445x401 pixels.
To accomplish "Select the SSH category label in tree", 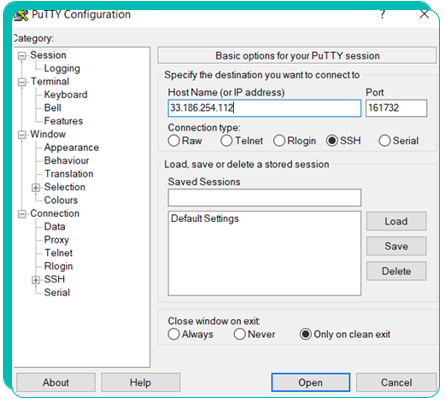I will coord(54,279).
